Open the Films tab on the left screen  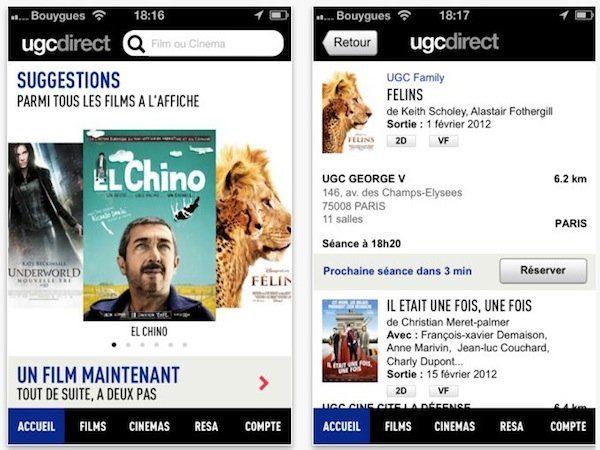93,426
